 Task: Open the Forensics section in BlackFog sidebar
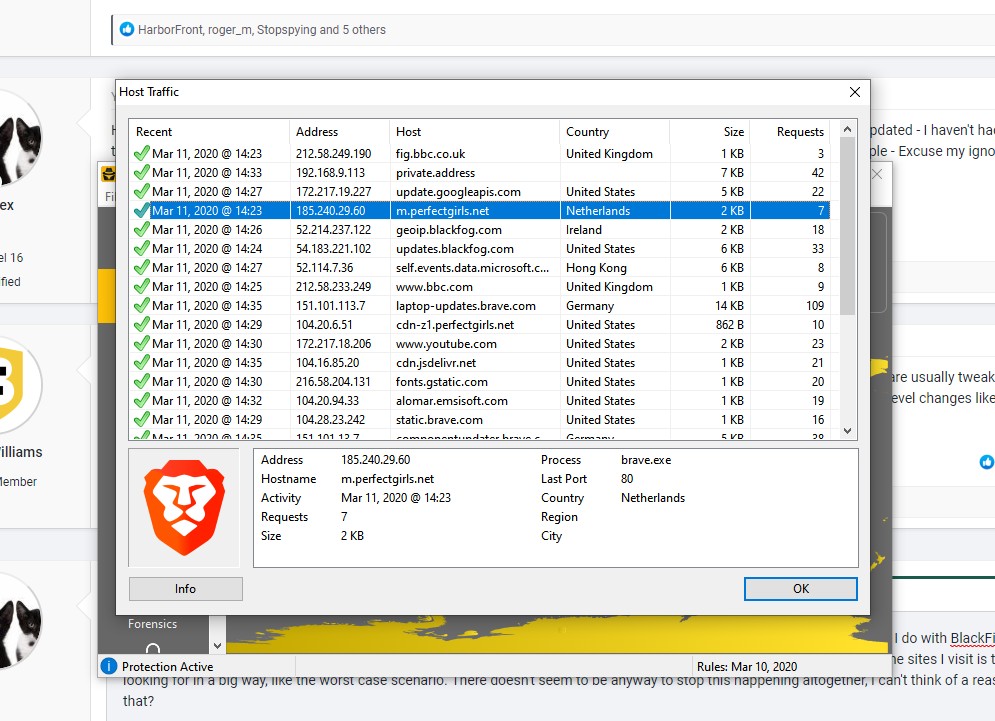(152, 624)
